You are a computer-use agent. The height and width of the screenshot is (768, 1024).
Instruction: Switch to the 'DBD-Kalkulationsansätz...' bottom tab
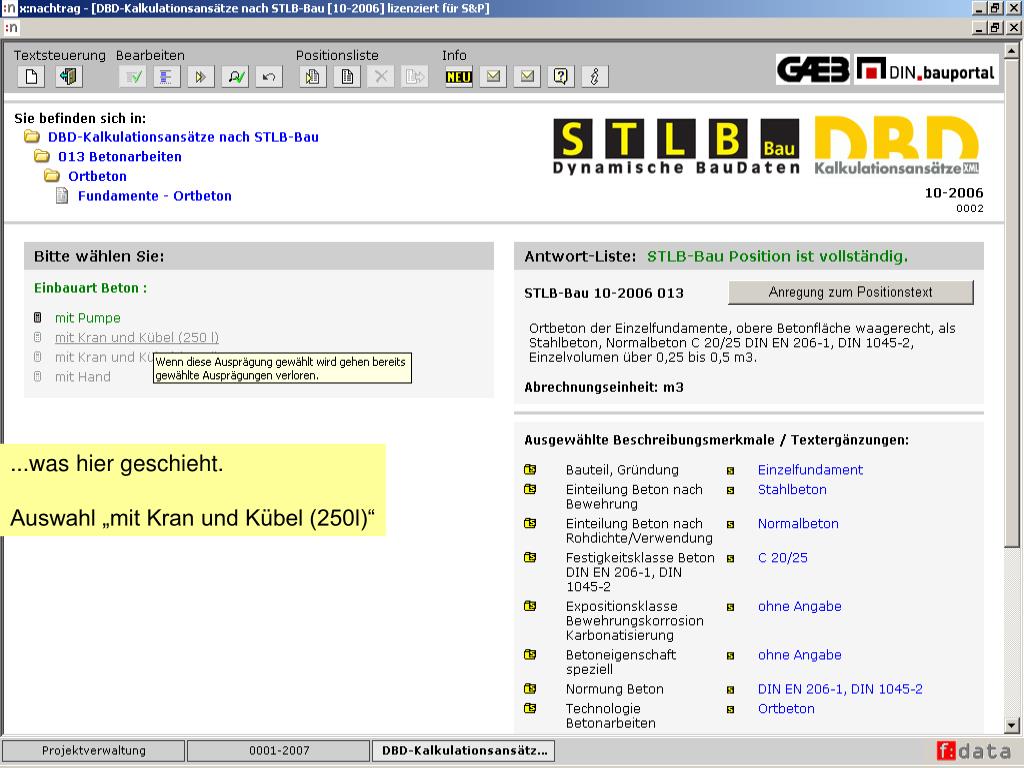tap(464, 751)
